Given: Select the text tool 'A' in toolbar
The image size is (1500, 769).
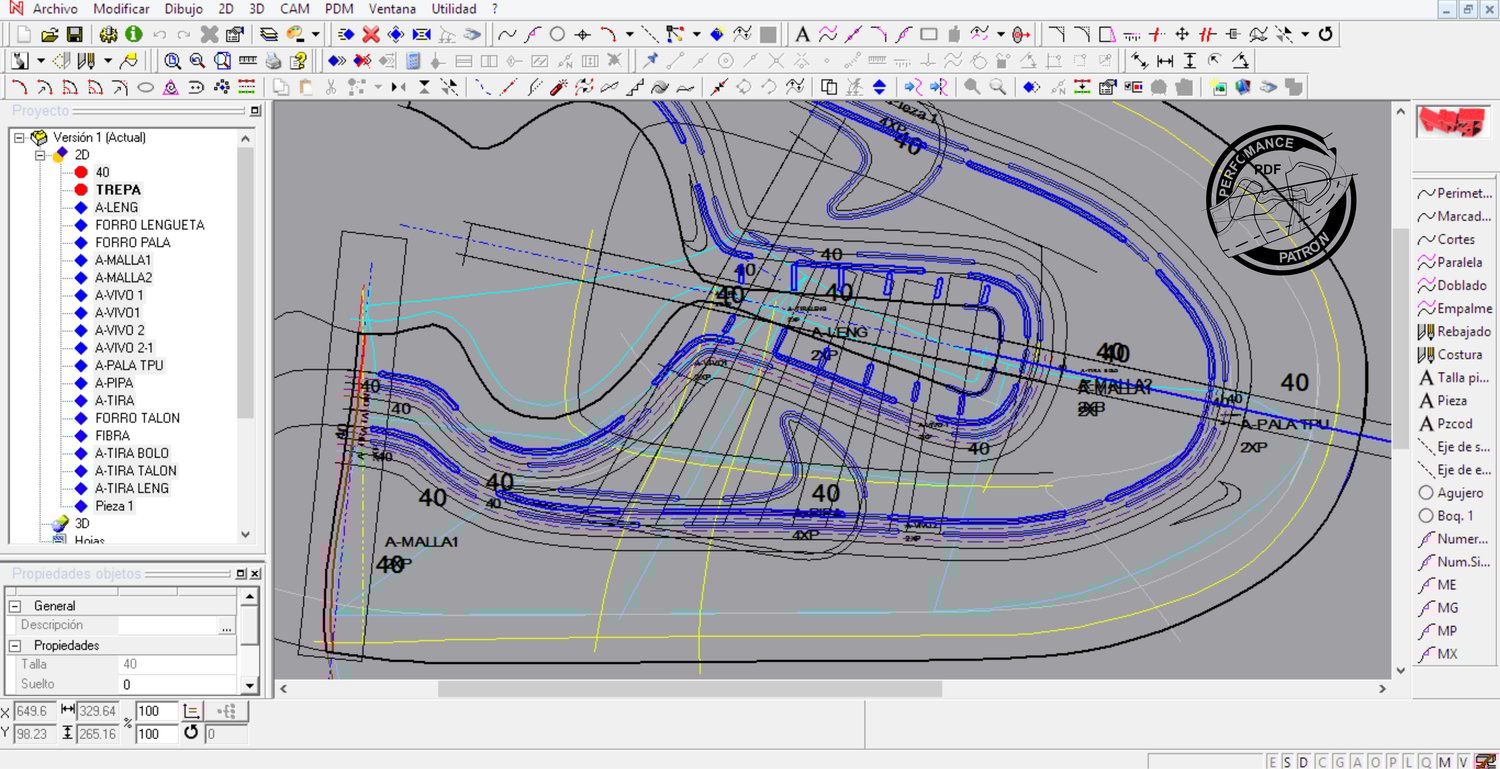Looking at the screenshot, I should (802, 34).
